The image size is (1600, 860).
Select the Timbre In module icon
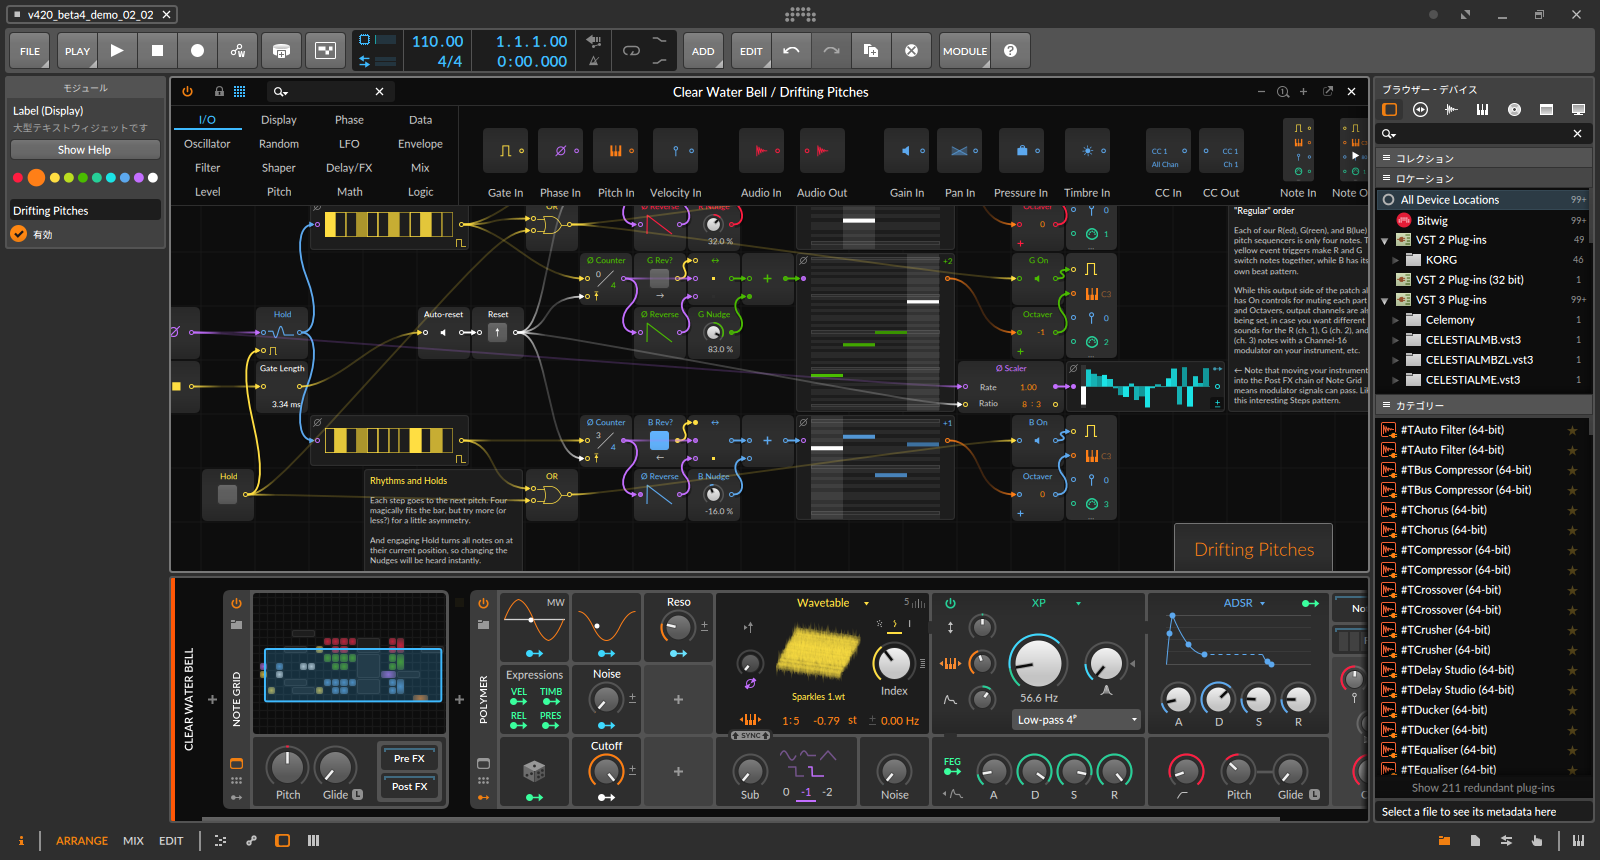tap(1087, 151)
